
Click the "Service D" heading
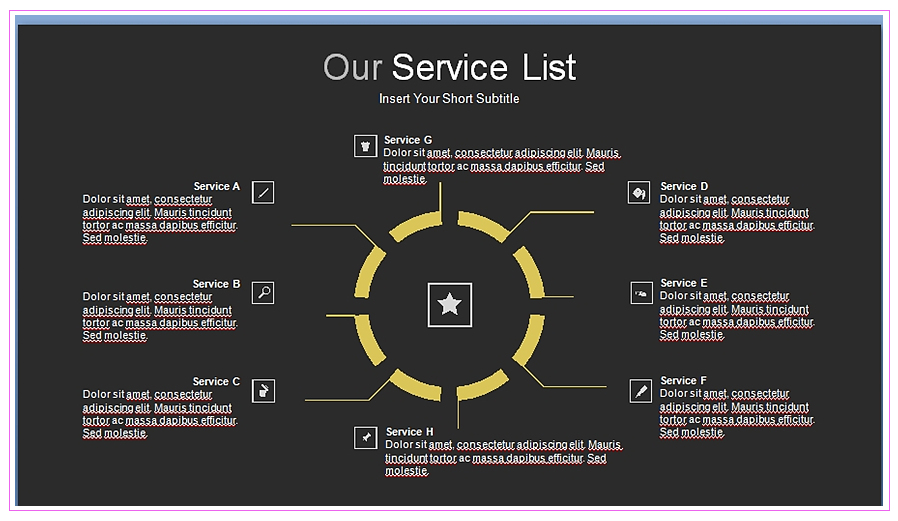coord(684,186)
